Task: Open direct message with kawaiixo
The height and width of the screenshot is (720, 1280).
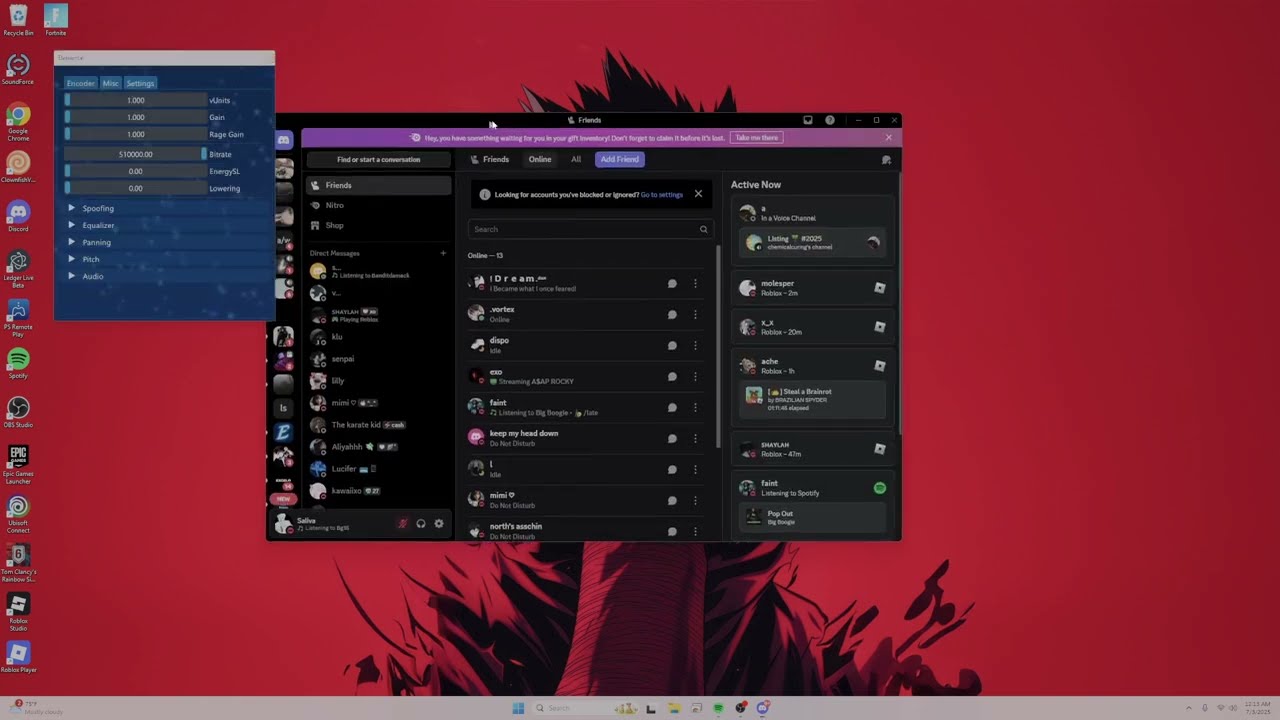Action: pyautogui.click(x=378, y=490)
